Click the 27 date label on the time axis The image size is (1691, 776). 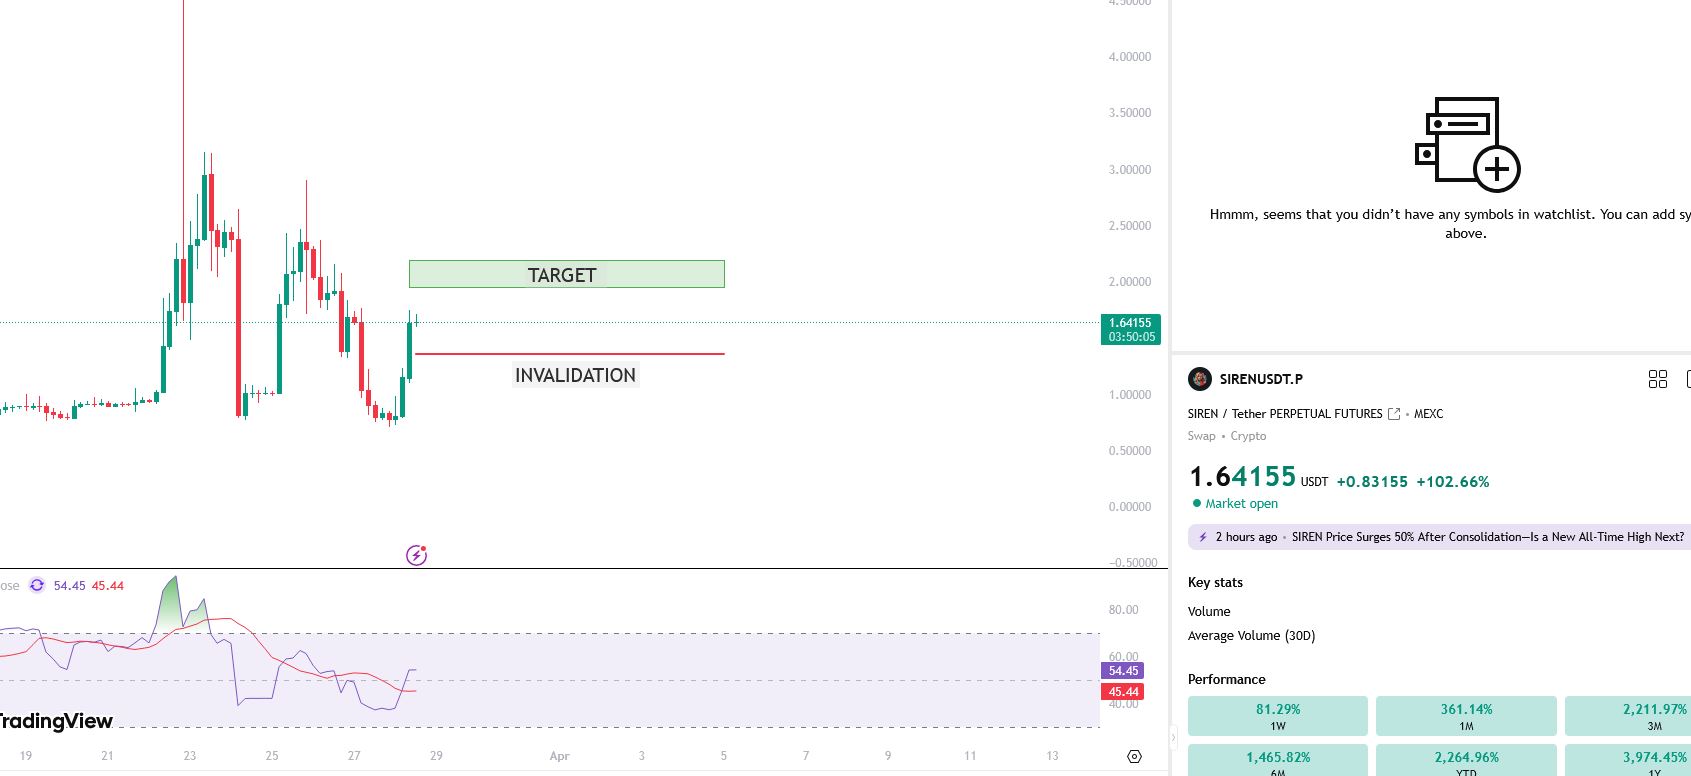(x=354, y=756)
